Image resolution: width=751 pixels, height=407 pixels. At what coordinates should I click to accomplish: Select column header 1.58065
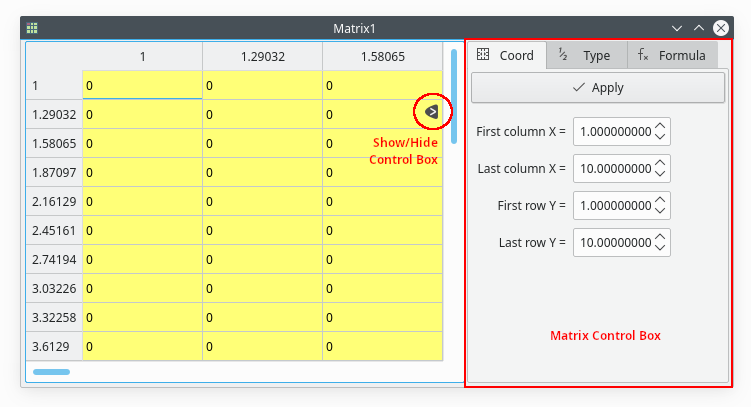tap(382, 57)
